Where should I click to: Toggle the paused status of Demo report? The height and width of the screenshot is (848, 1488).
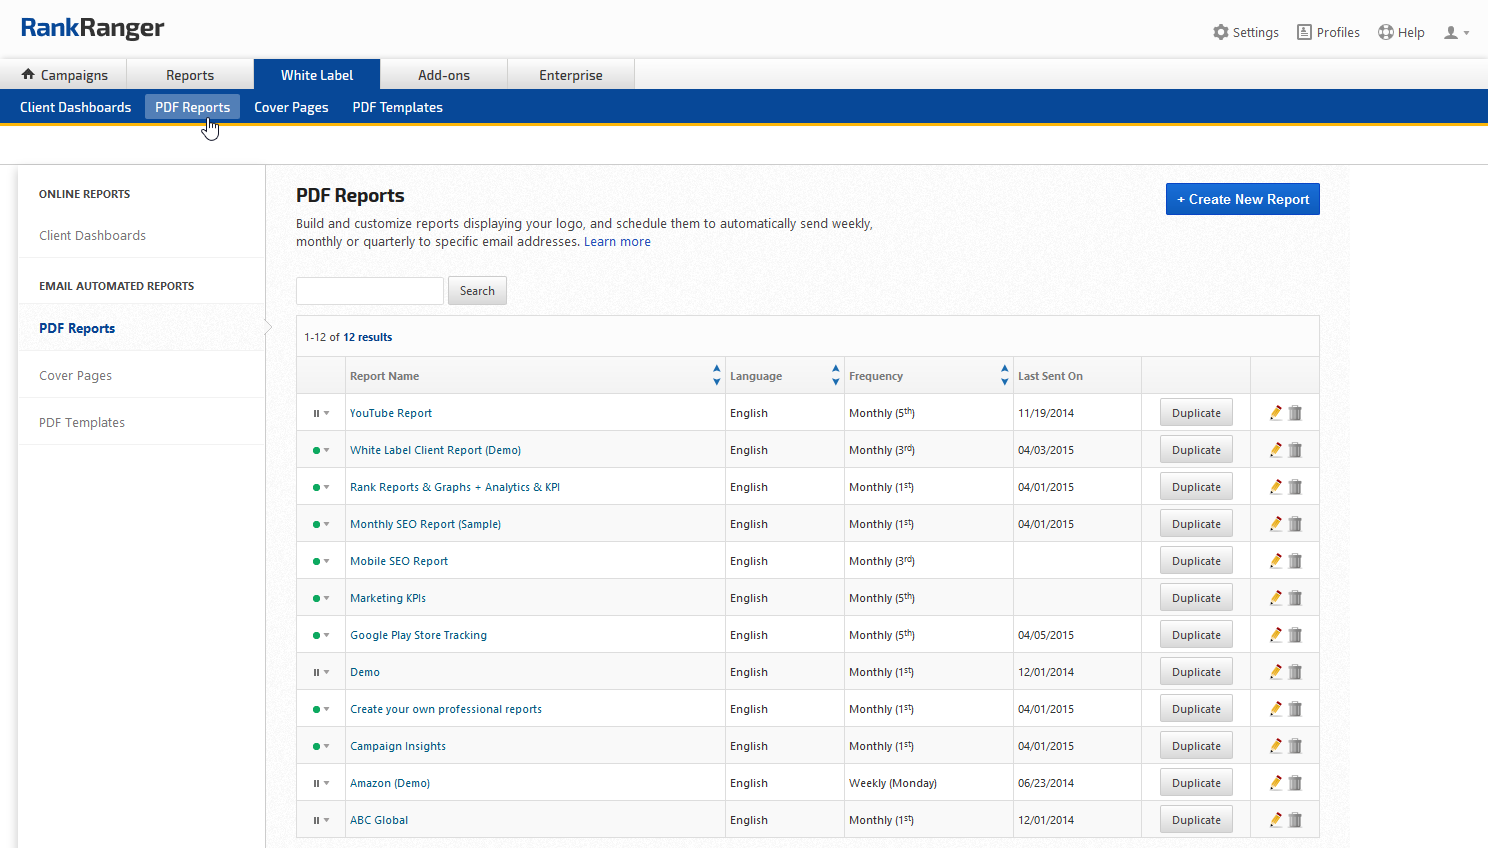pyautogui.click(x=317, y=672)
